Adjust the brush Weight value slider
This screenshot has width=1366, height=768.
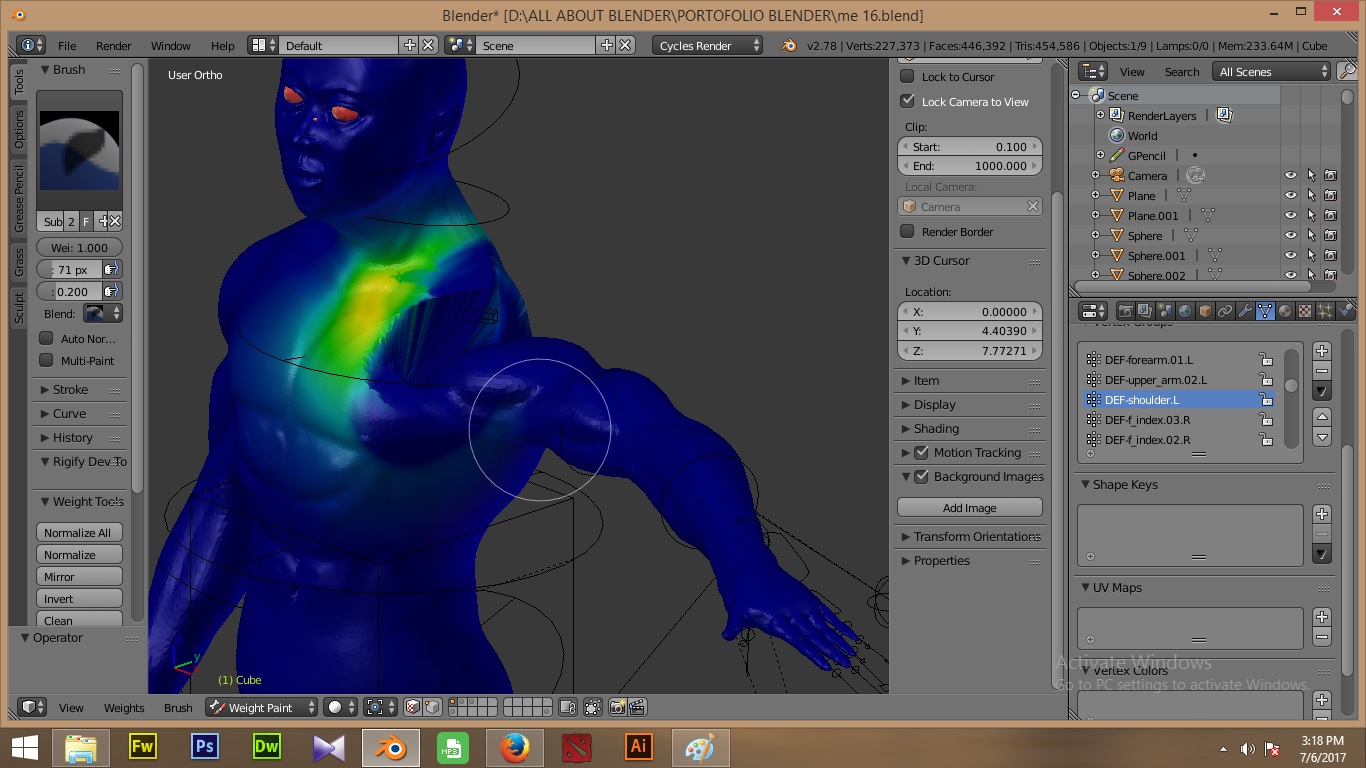(79, 247)
